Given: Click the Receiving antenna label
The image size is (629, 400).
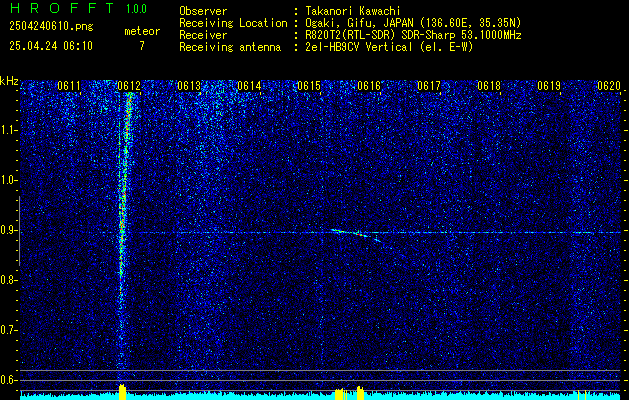Looking at the screenshot, I should pos(230,47).
